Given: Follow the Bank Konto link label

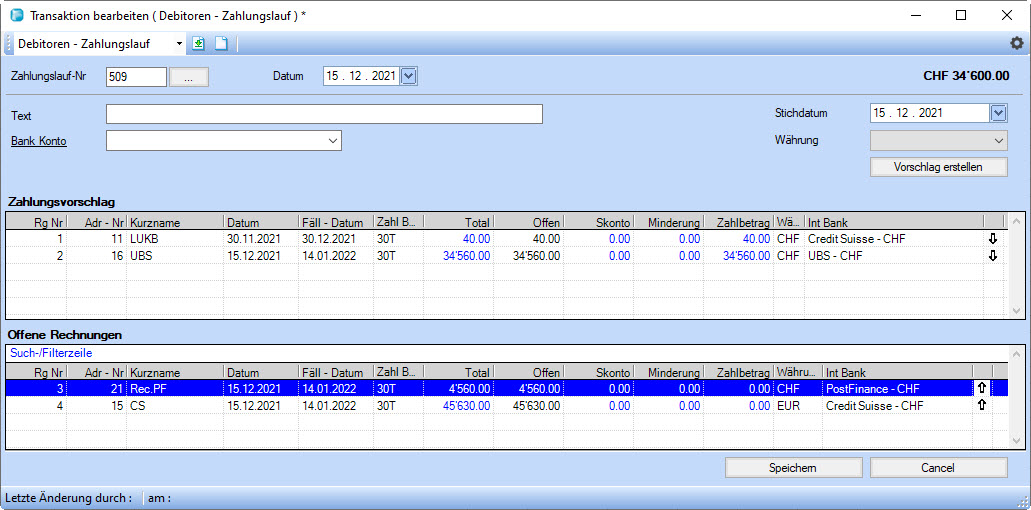Looking at the screenshot, I should [39, 141].
